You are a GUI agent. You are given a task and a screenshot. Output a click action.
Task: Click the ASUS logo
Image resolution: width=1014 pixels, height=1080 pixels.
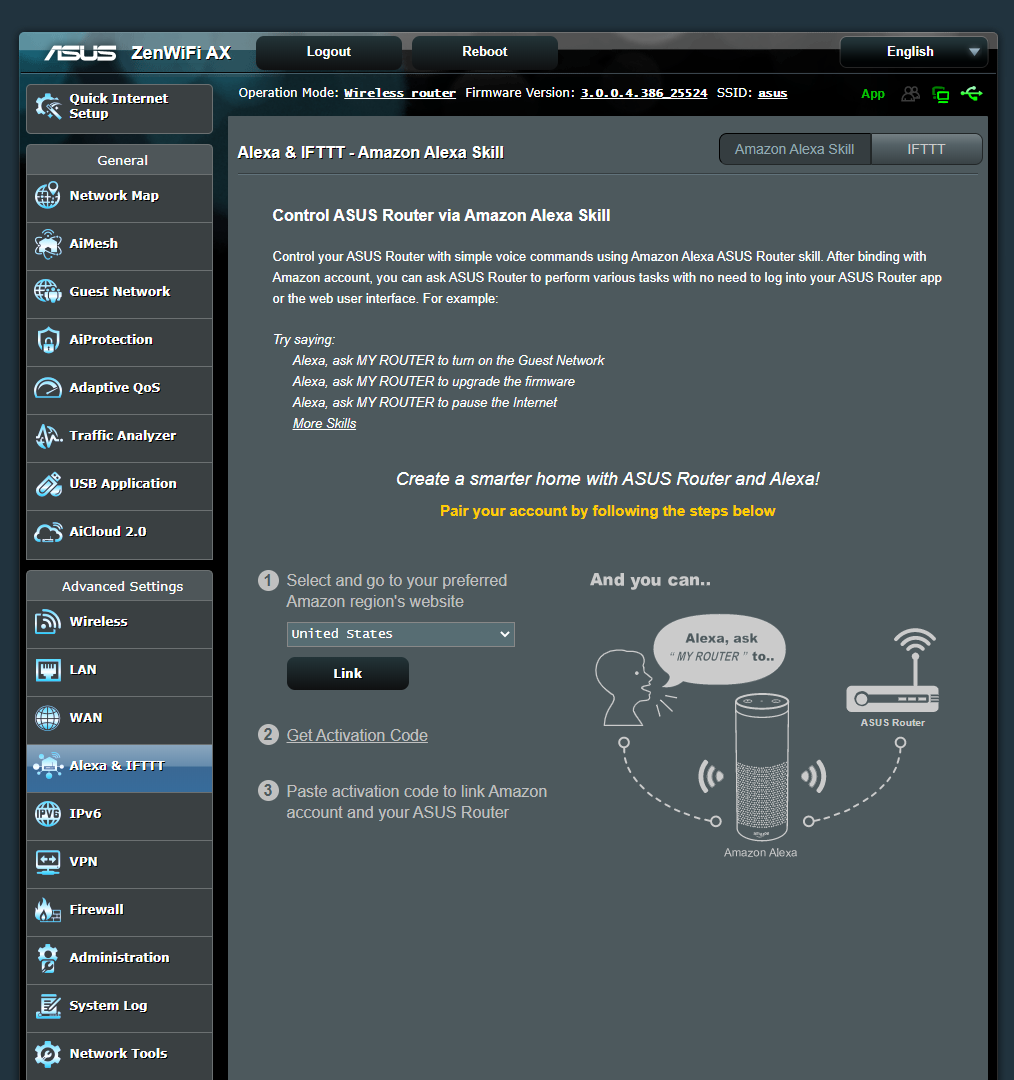click(x=81, y=53)
